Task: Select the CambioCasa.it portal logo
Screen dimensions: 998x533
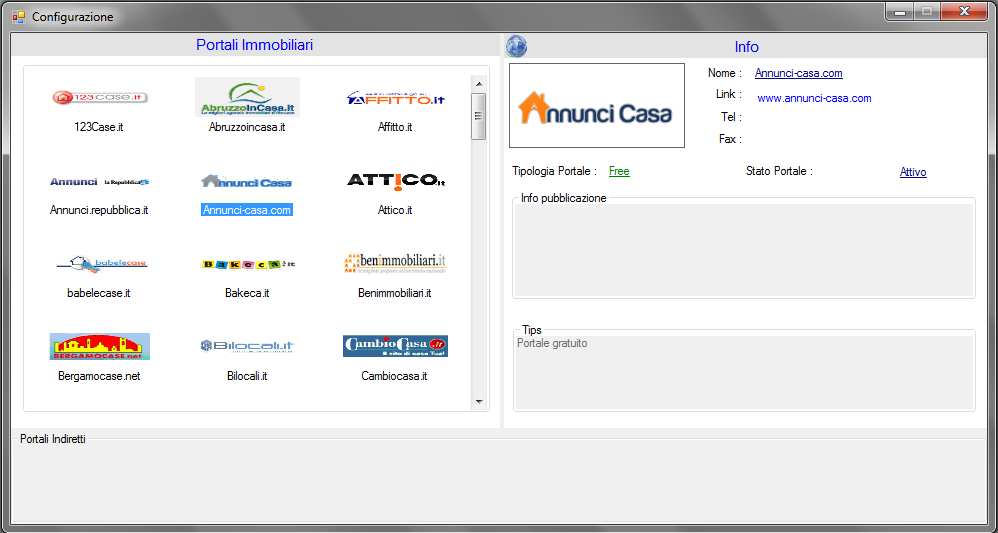Action: pos(395,346)
